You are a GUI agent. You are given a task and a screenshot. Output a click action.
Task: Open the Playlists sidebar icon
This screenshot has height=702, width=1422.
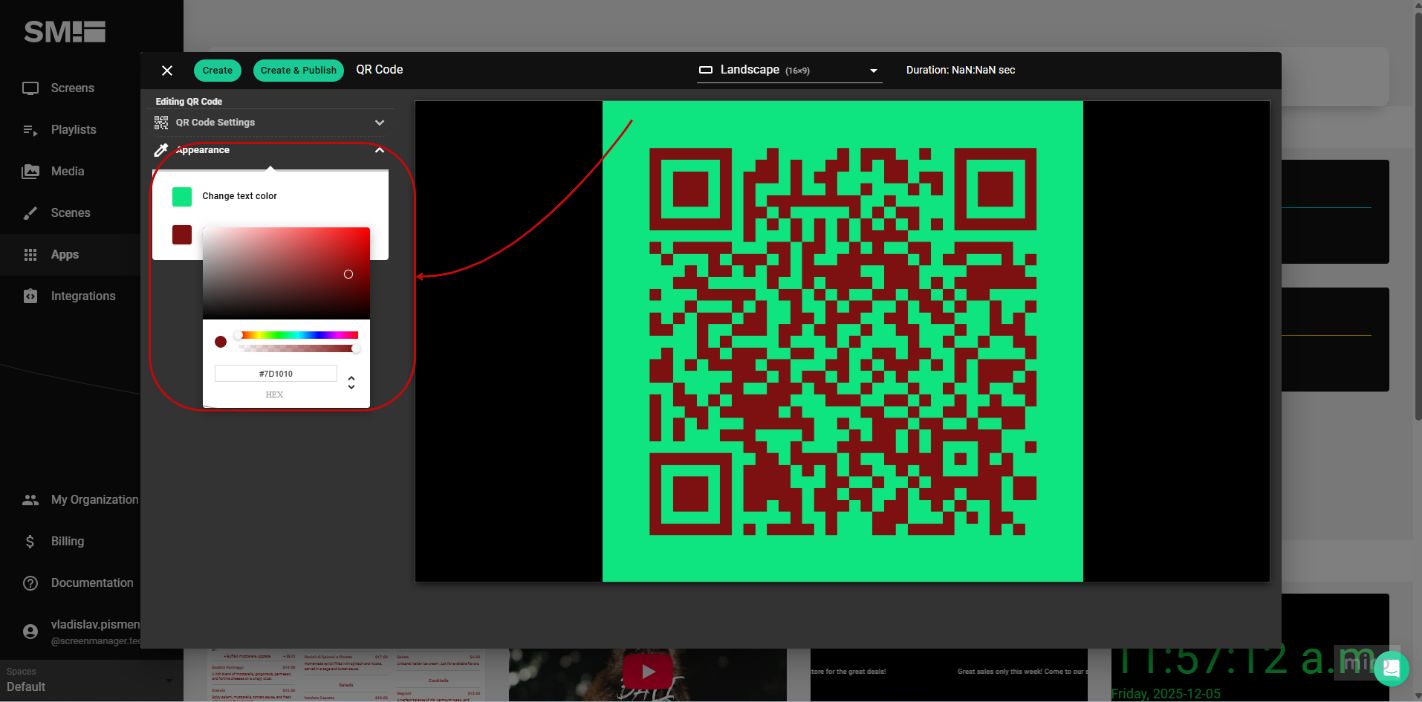[x=31, y=129]
